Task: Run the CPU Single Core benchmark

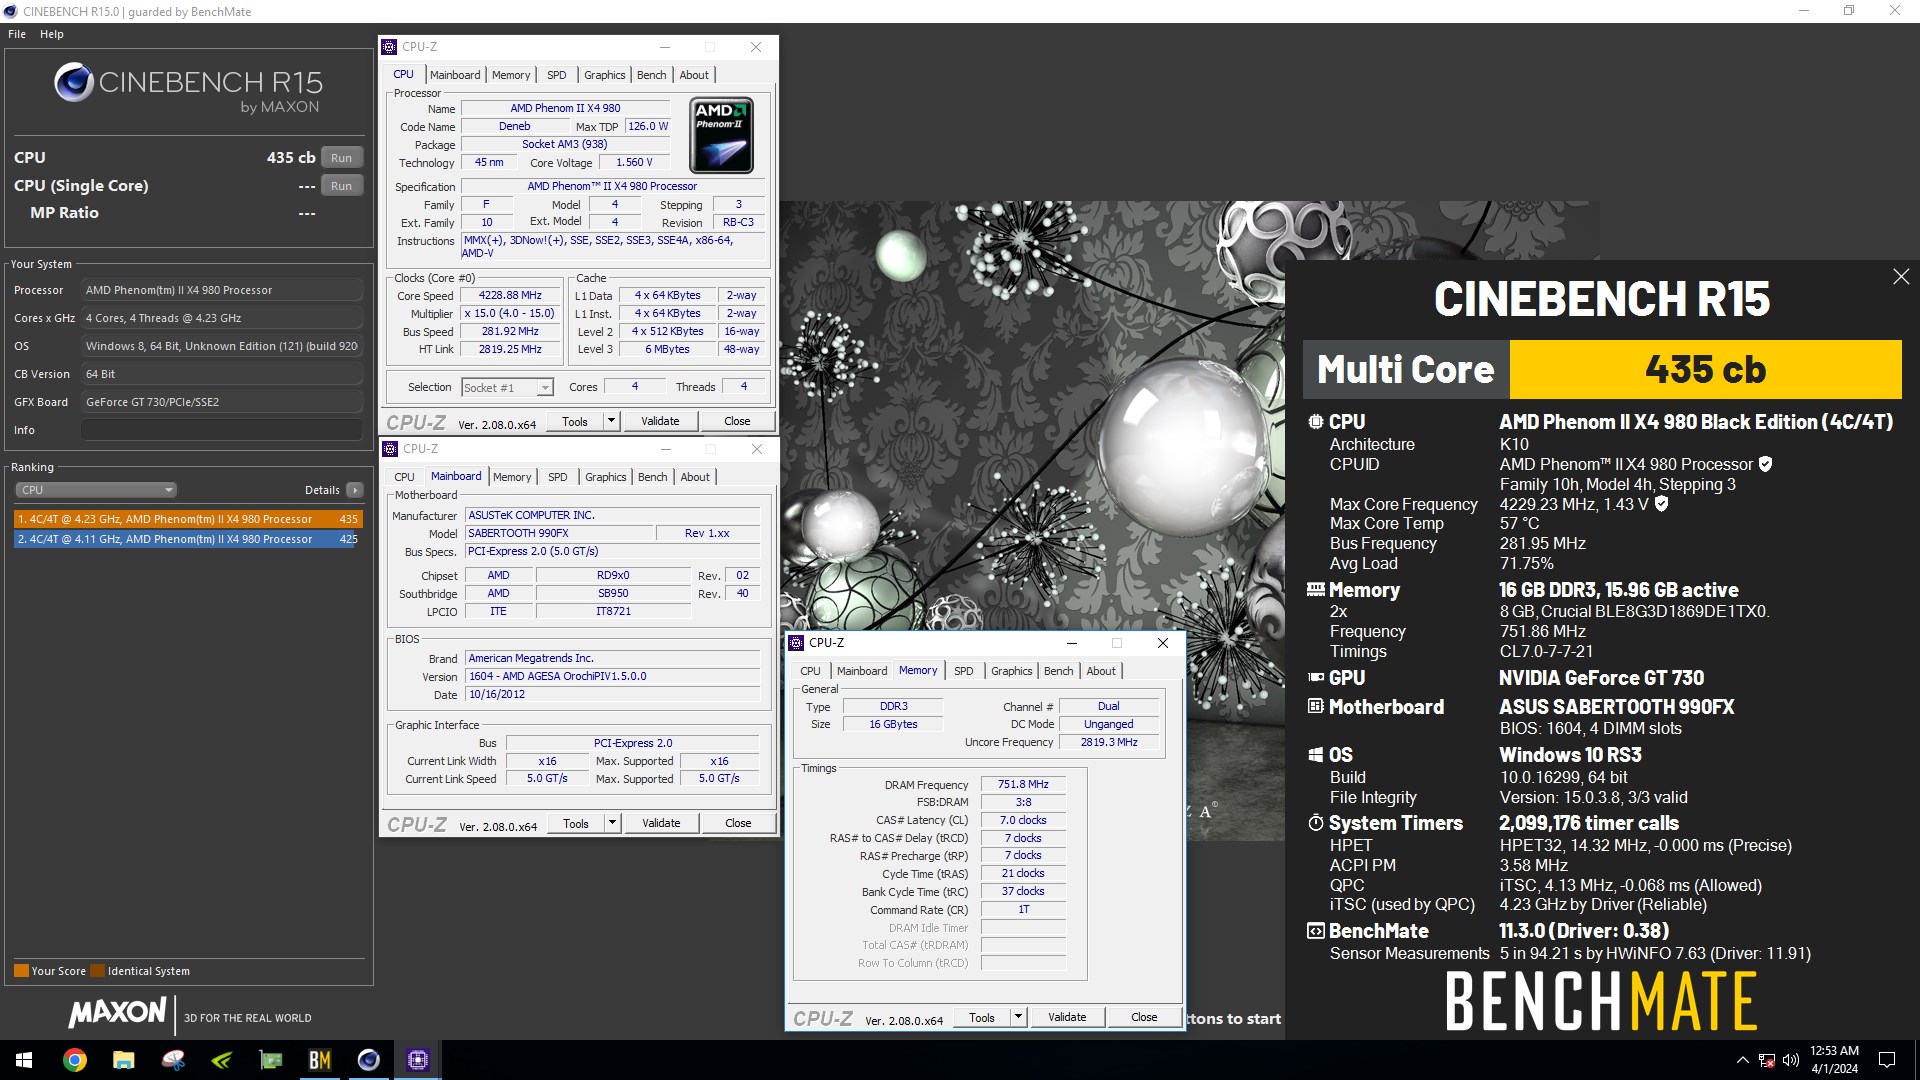Action: (342, 186)
